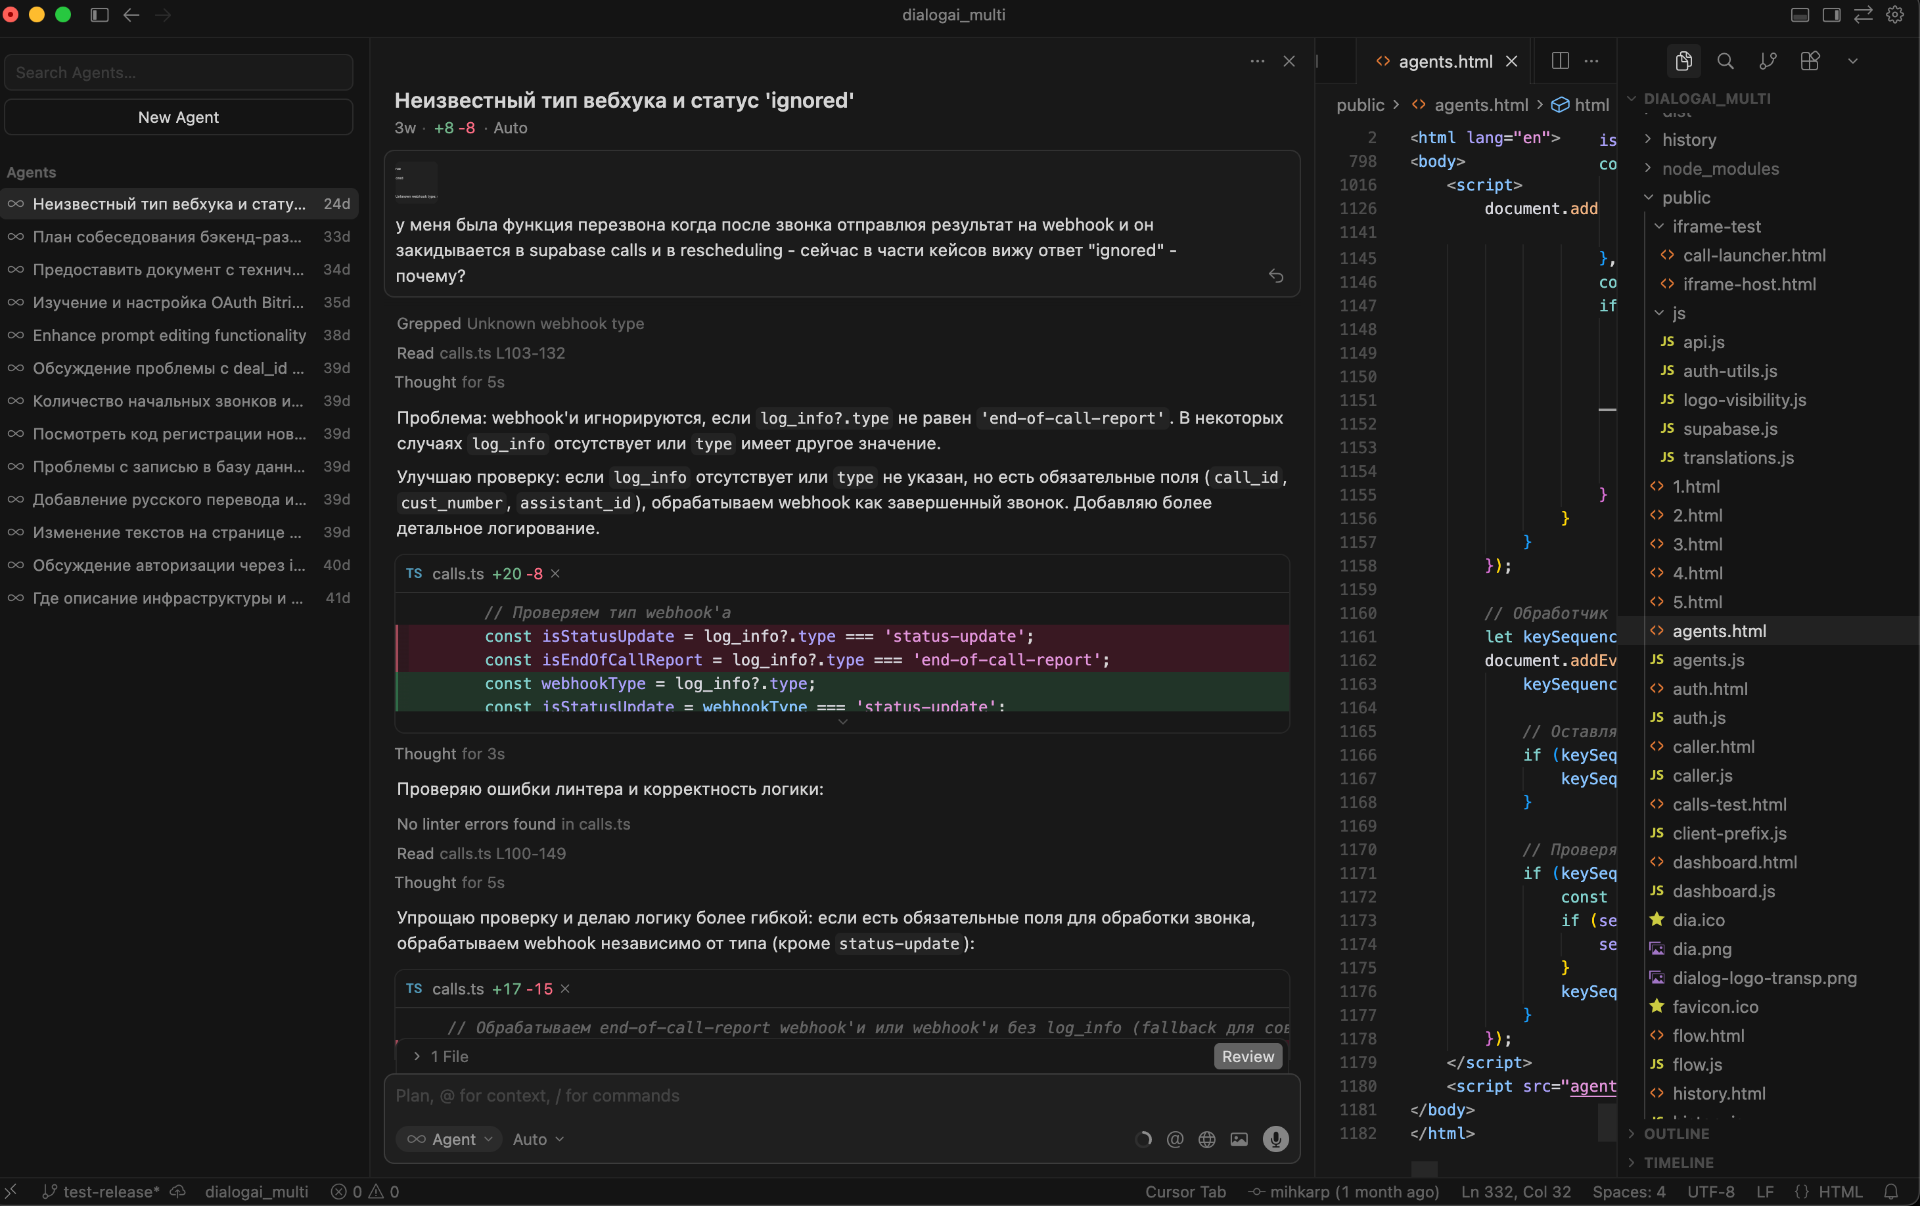
Task: Open the Search view icon
Action: tap(1726, 61)
